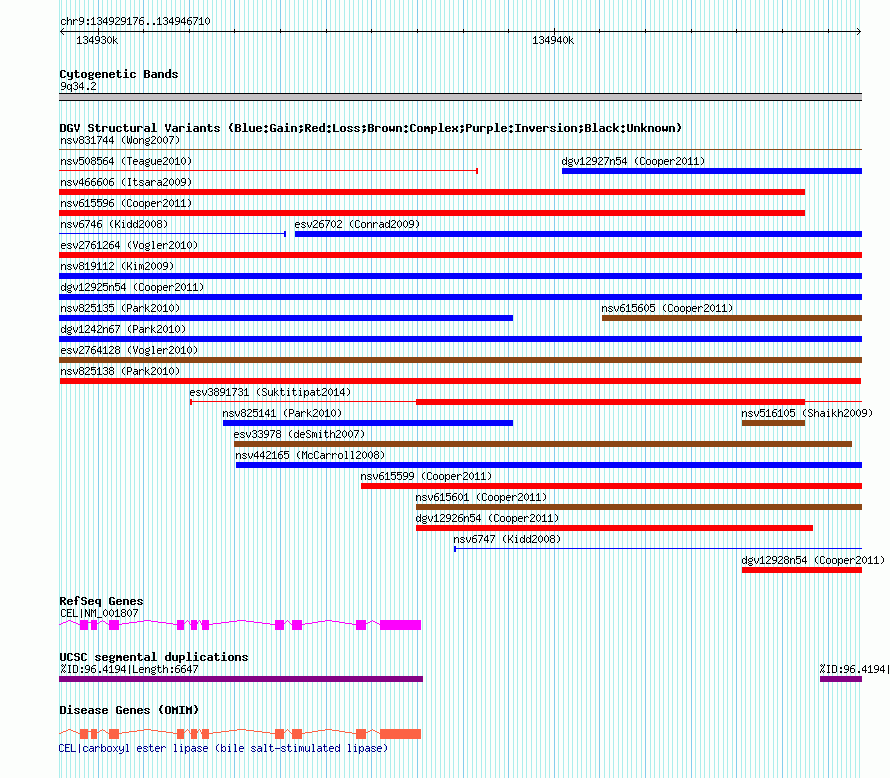The width and height of the screenshot is (890, 778).
Task: Click the nsv466606 (Itsara2009) label
Action: [x=126, y=182]
